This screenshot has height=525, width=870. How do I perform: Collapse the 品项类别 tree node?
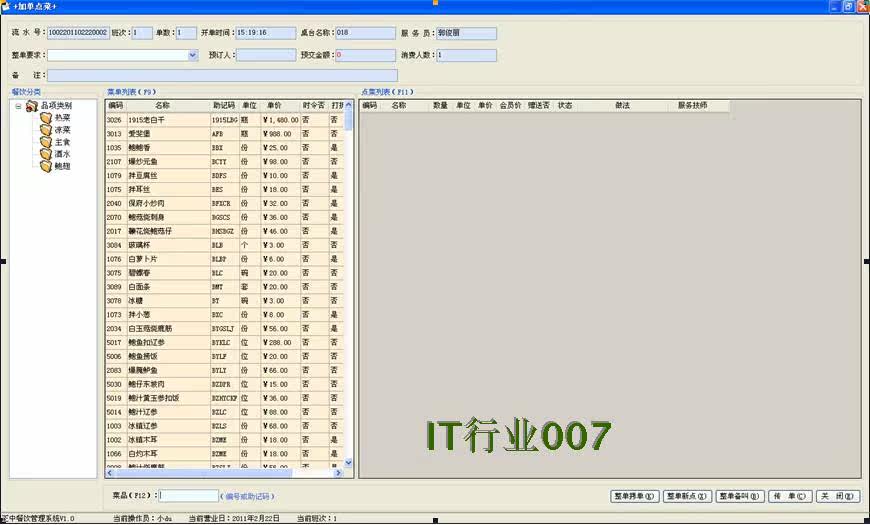18,106
